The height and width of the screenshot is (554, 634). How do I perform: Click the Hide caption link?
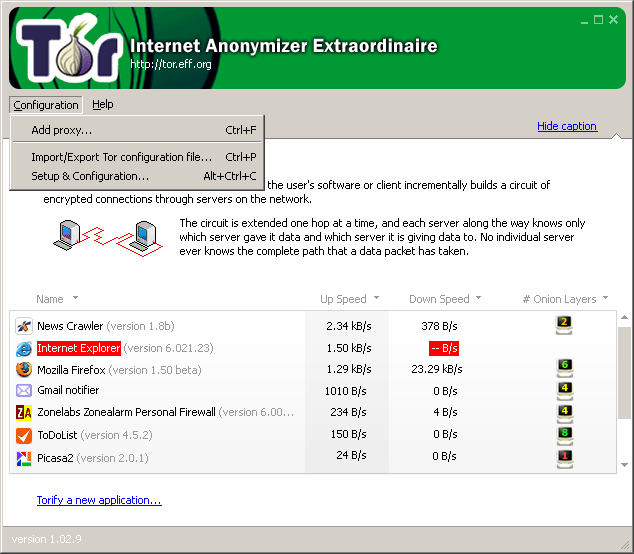click(x=566, y=126)
